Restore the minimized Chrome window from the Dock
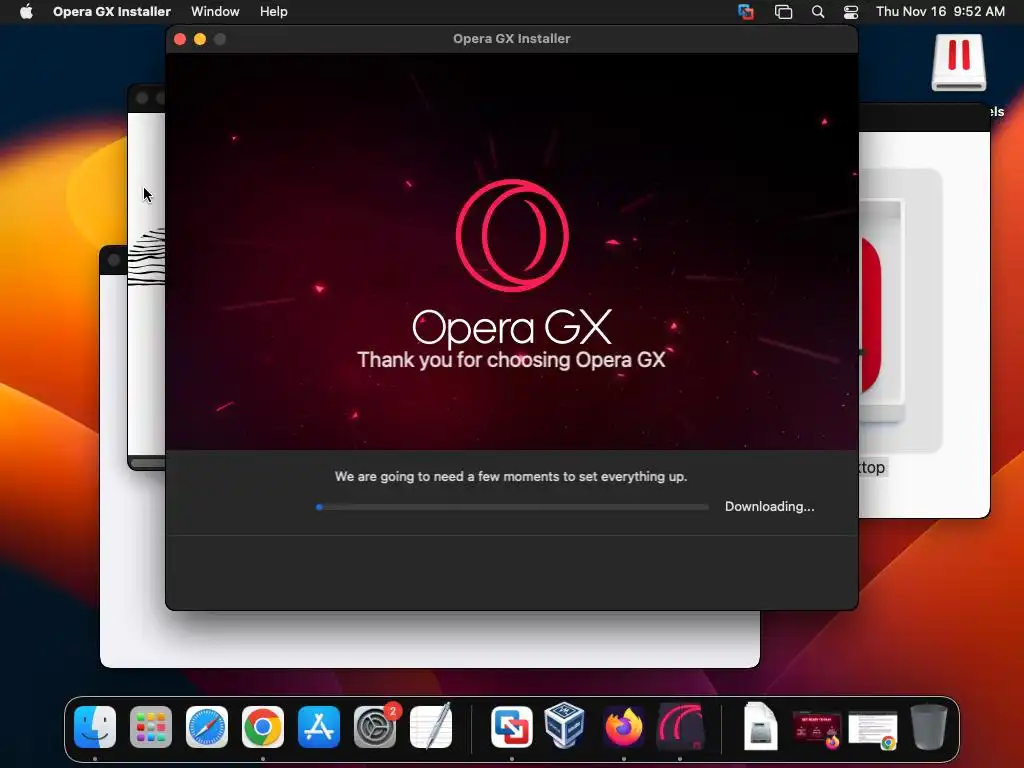 pos(872,729)
